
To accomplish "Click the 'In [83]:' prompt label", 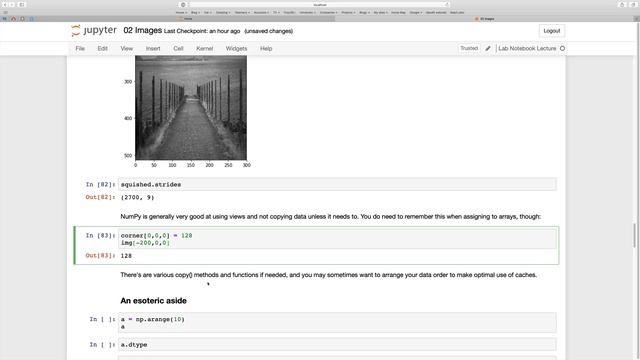I will click(x=100, y=236).
